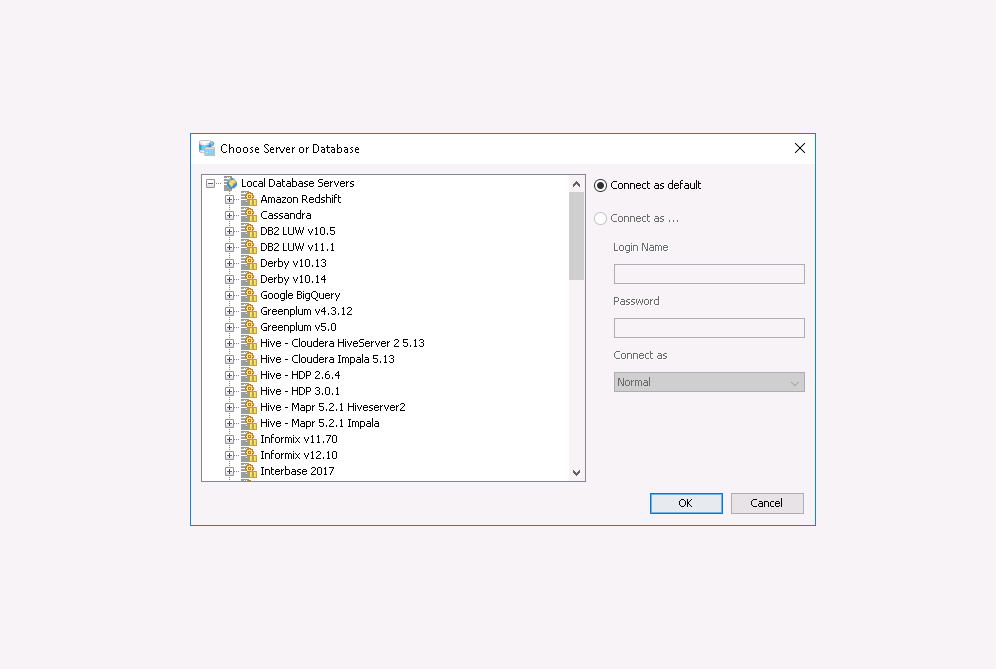Viewport: 996px width, 669px height.
Task: Click the Local Database Servers root icon
Action: click(x=231, y=183)
